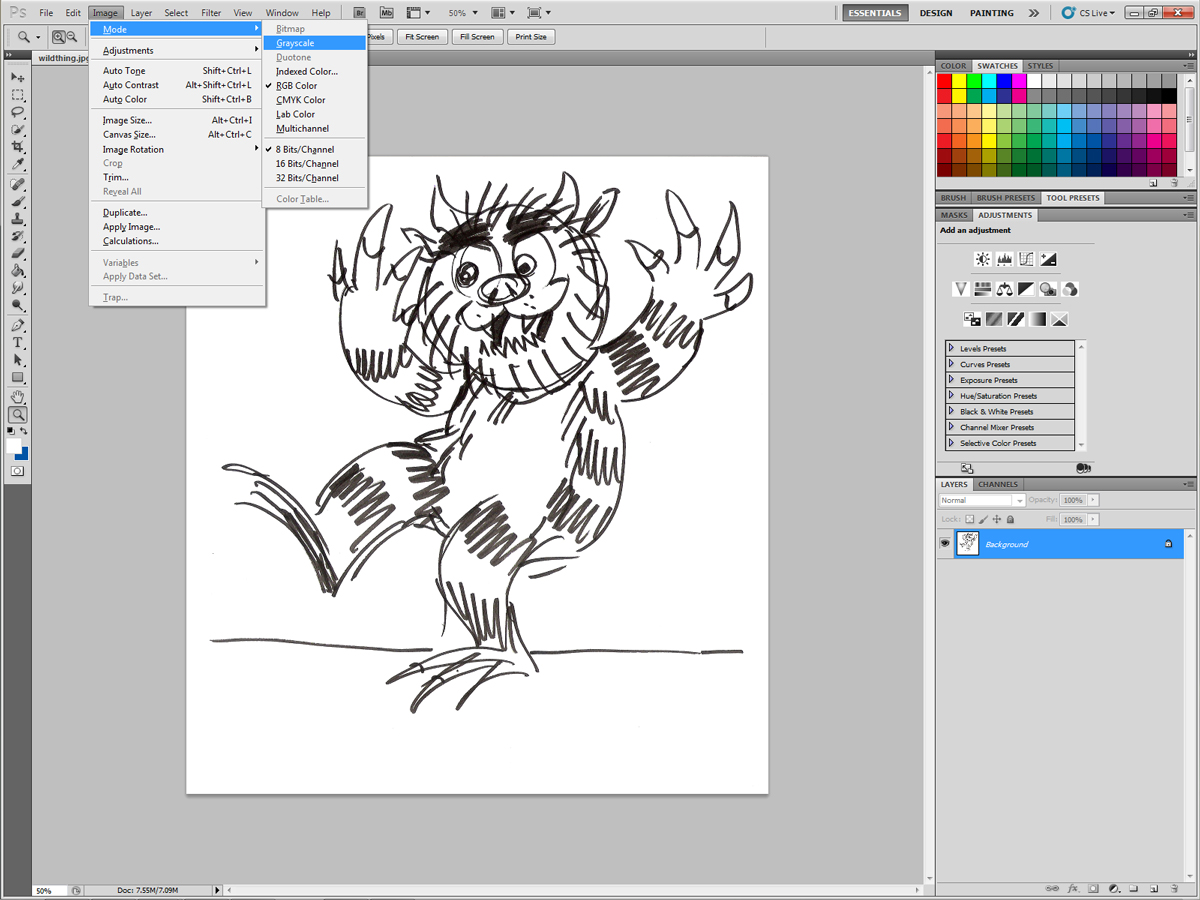
Task: Expand Channel Mixer Presets
Action: [951, 427]
